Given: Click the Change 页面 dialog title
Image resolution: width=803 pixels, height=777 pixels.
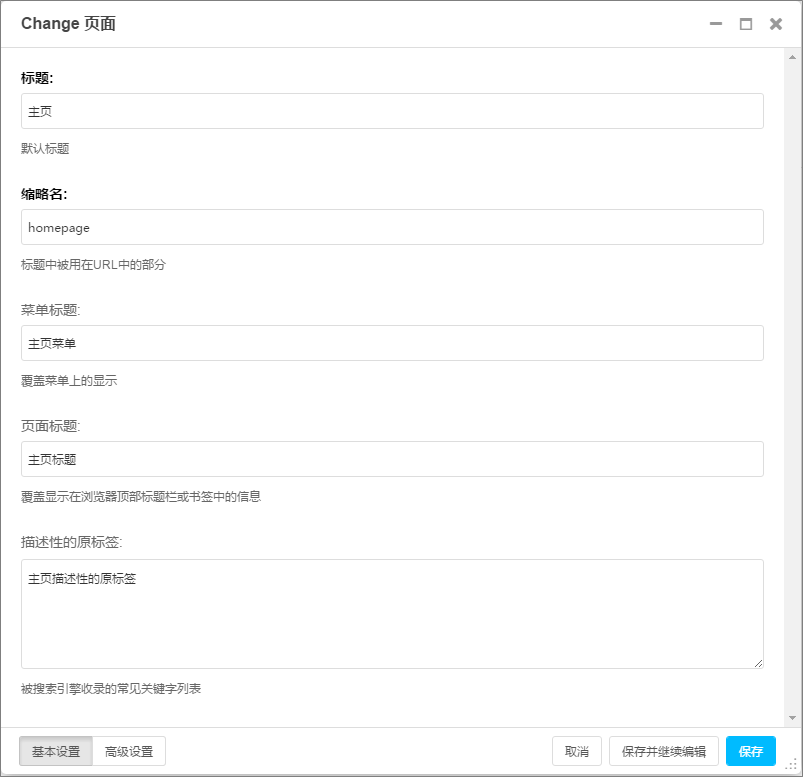Looking at the screenshot, I should click(68, 24).
